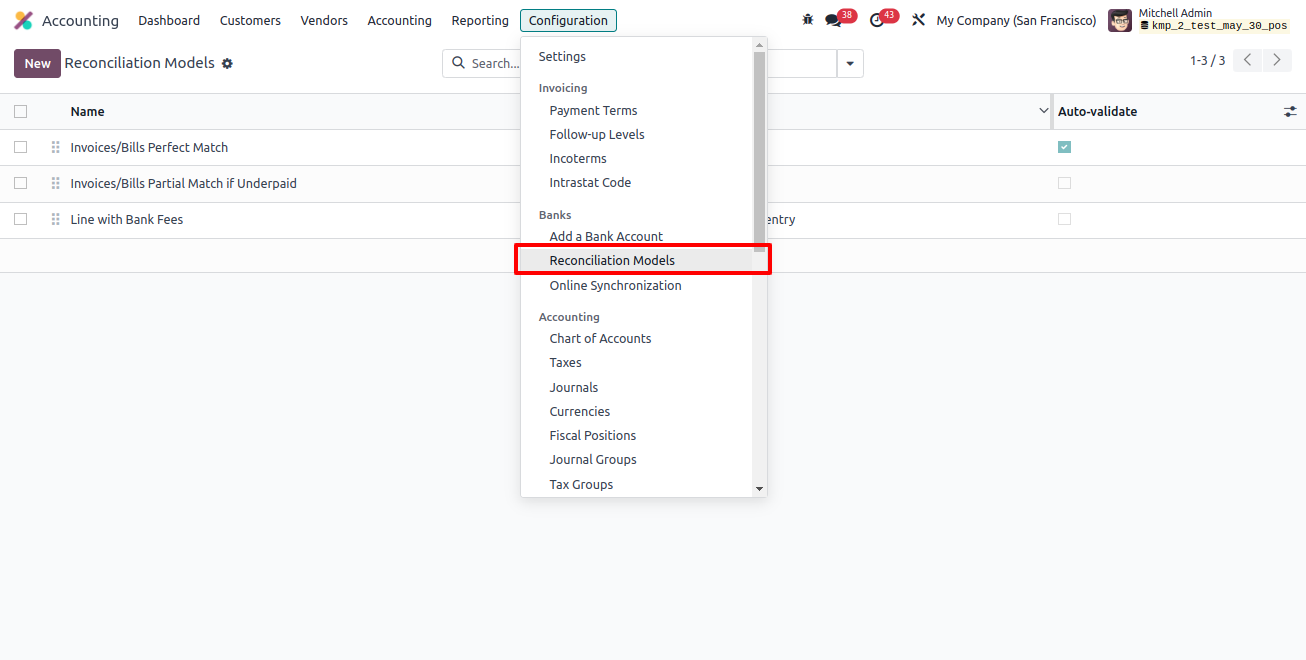The image size is (1306, 660).
Task: Toggle Auto-validate for Line with Bank Fees
Action: [1064, 219]
